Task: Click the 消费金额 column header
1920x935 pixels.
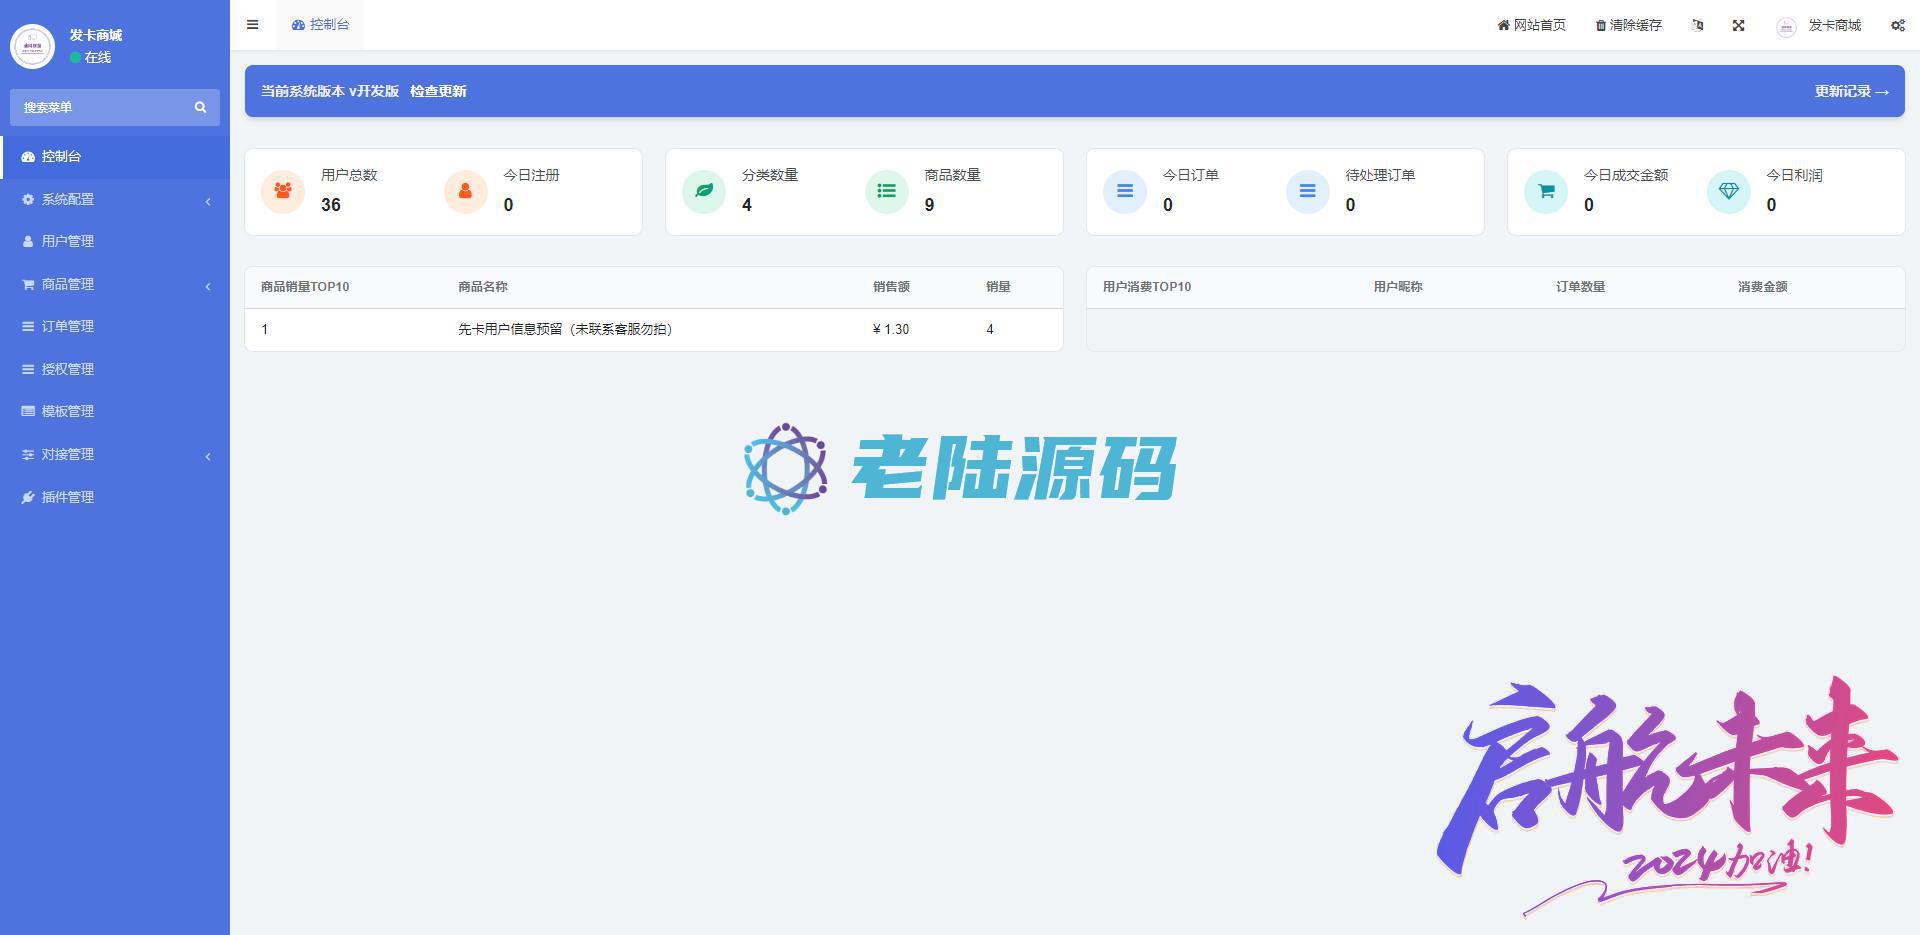Action: [x=1762, y=287]
